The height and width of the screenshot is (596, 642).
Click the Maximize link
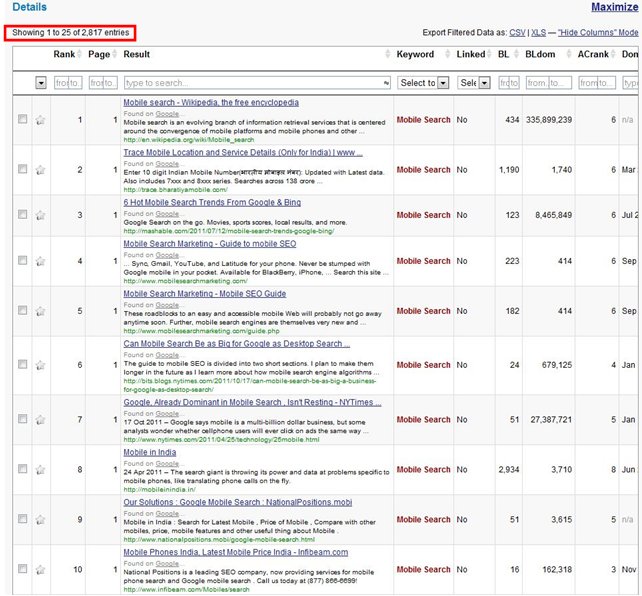point(613,8)
